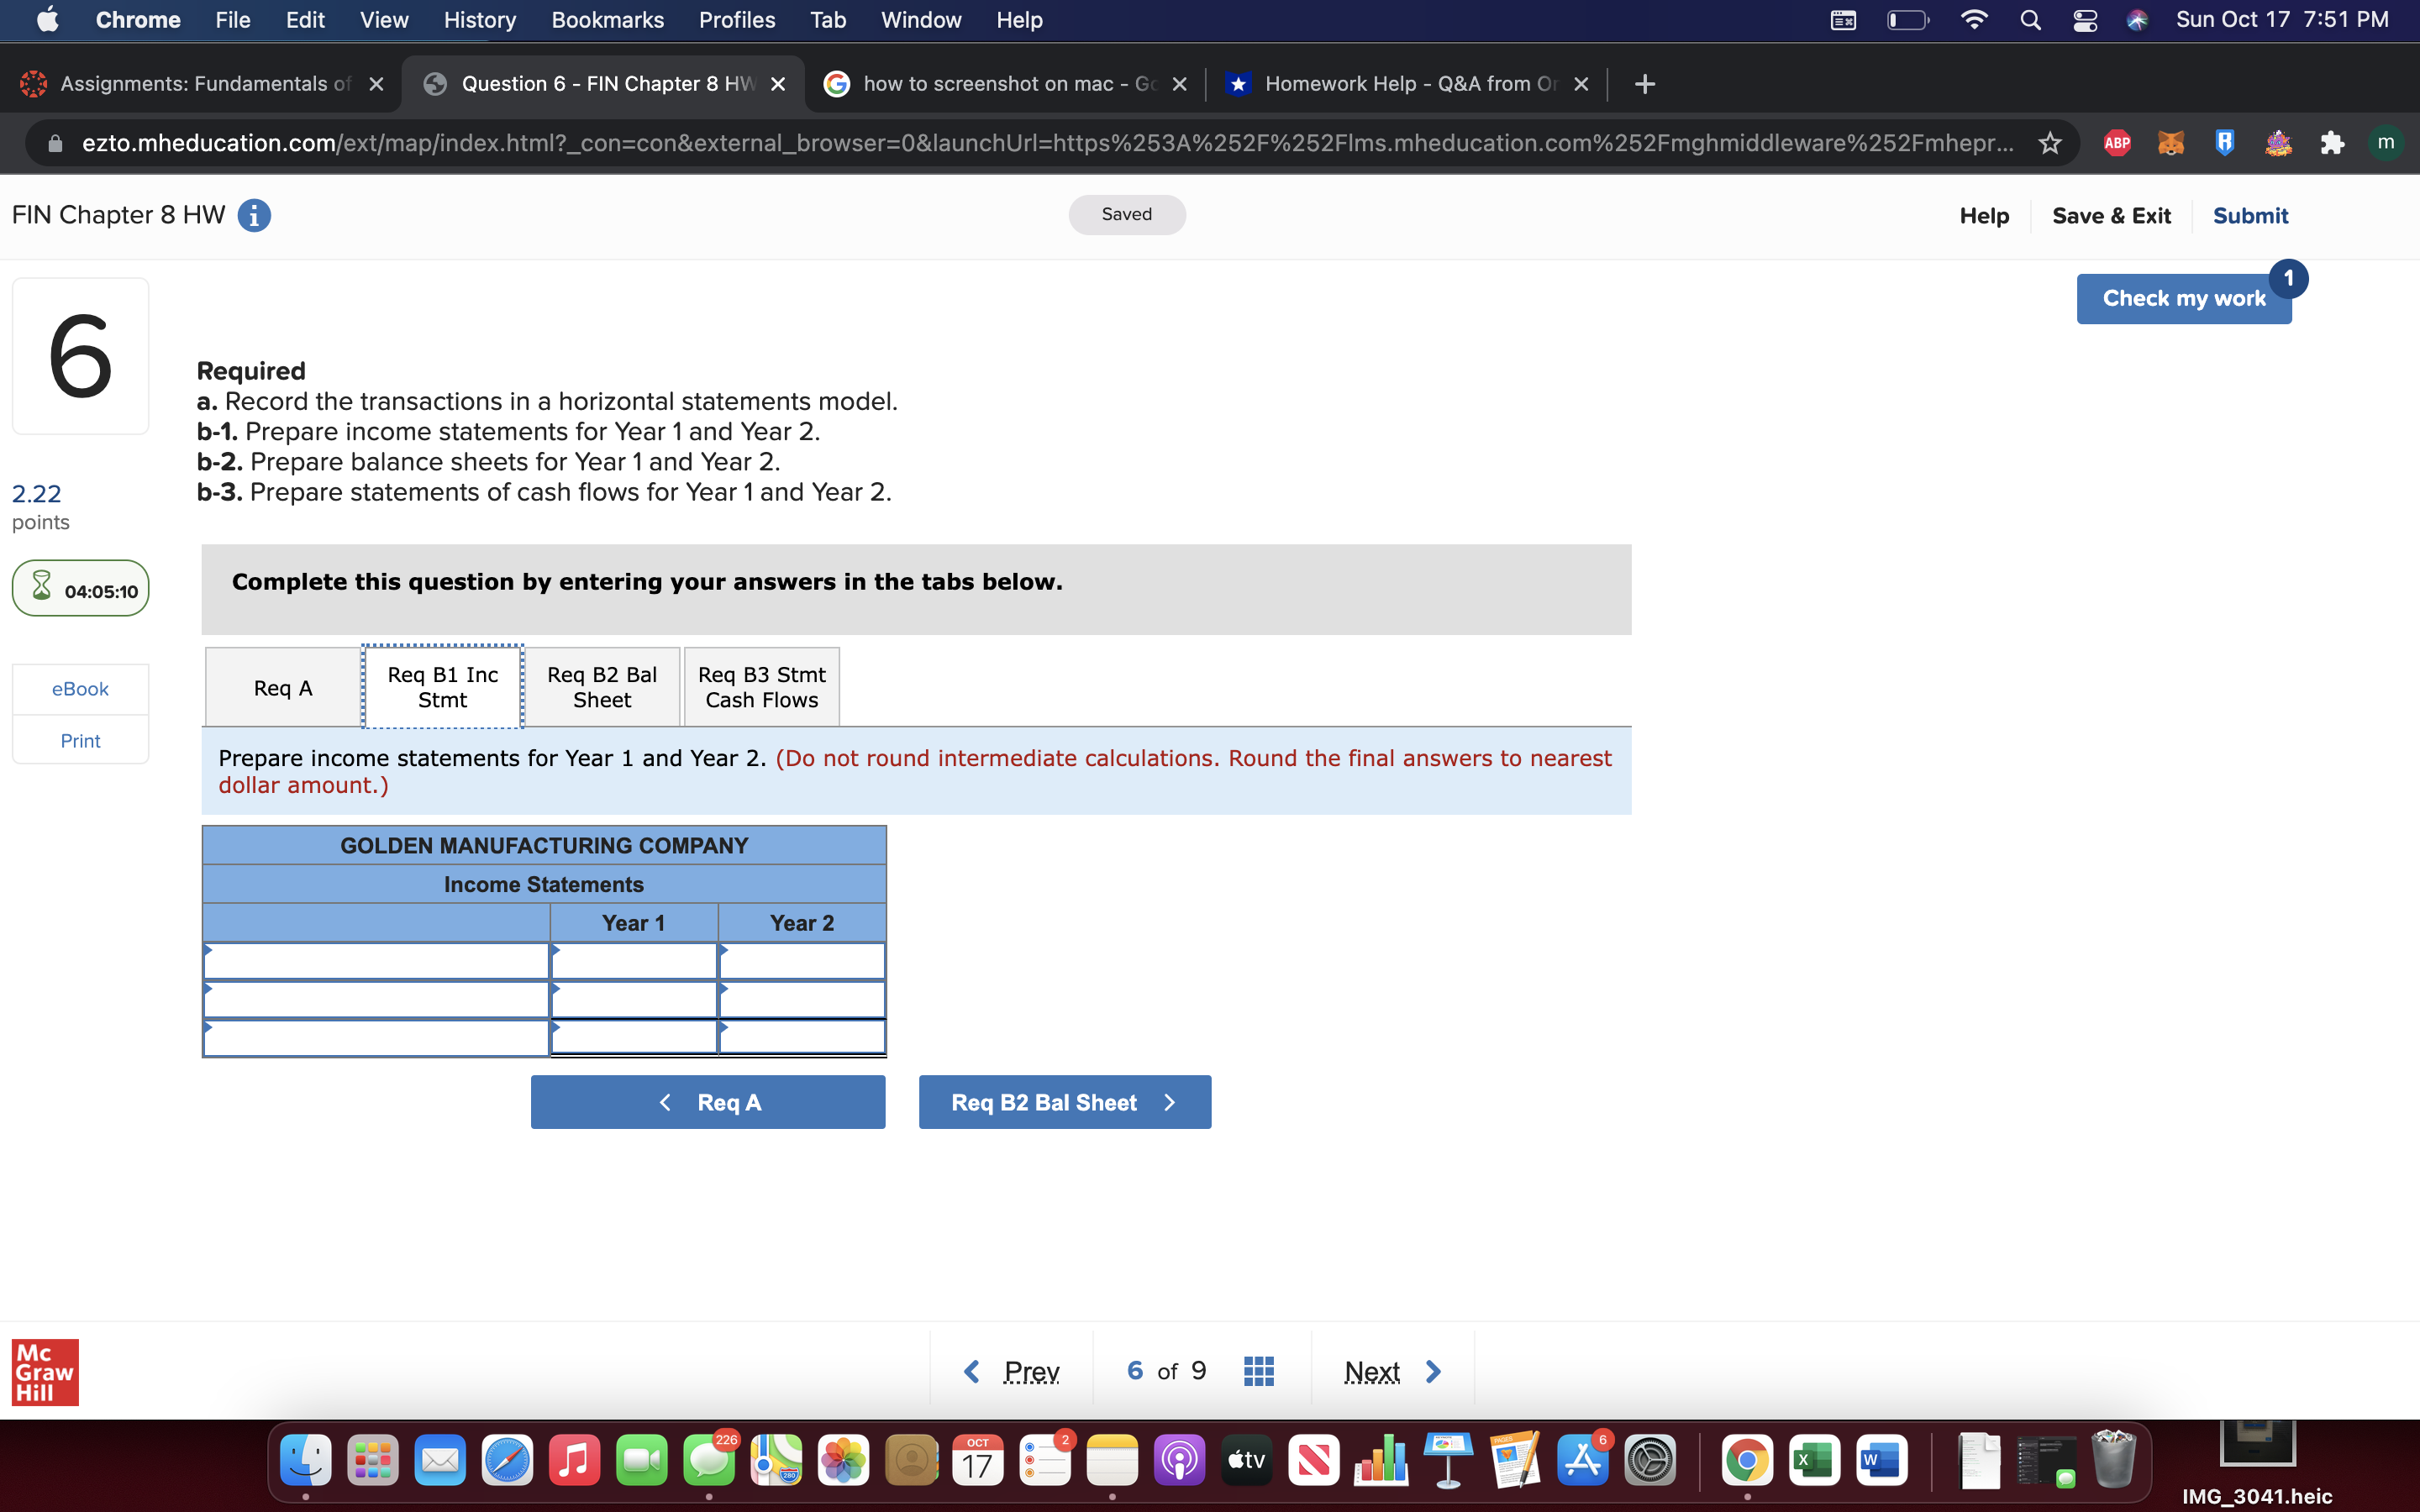2420x1512 pixels.
Task: Click the McGraw Hill logo
Action: click(44, 1372)
